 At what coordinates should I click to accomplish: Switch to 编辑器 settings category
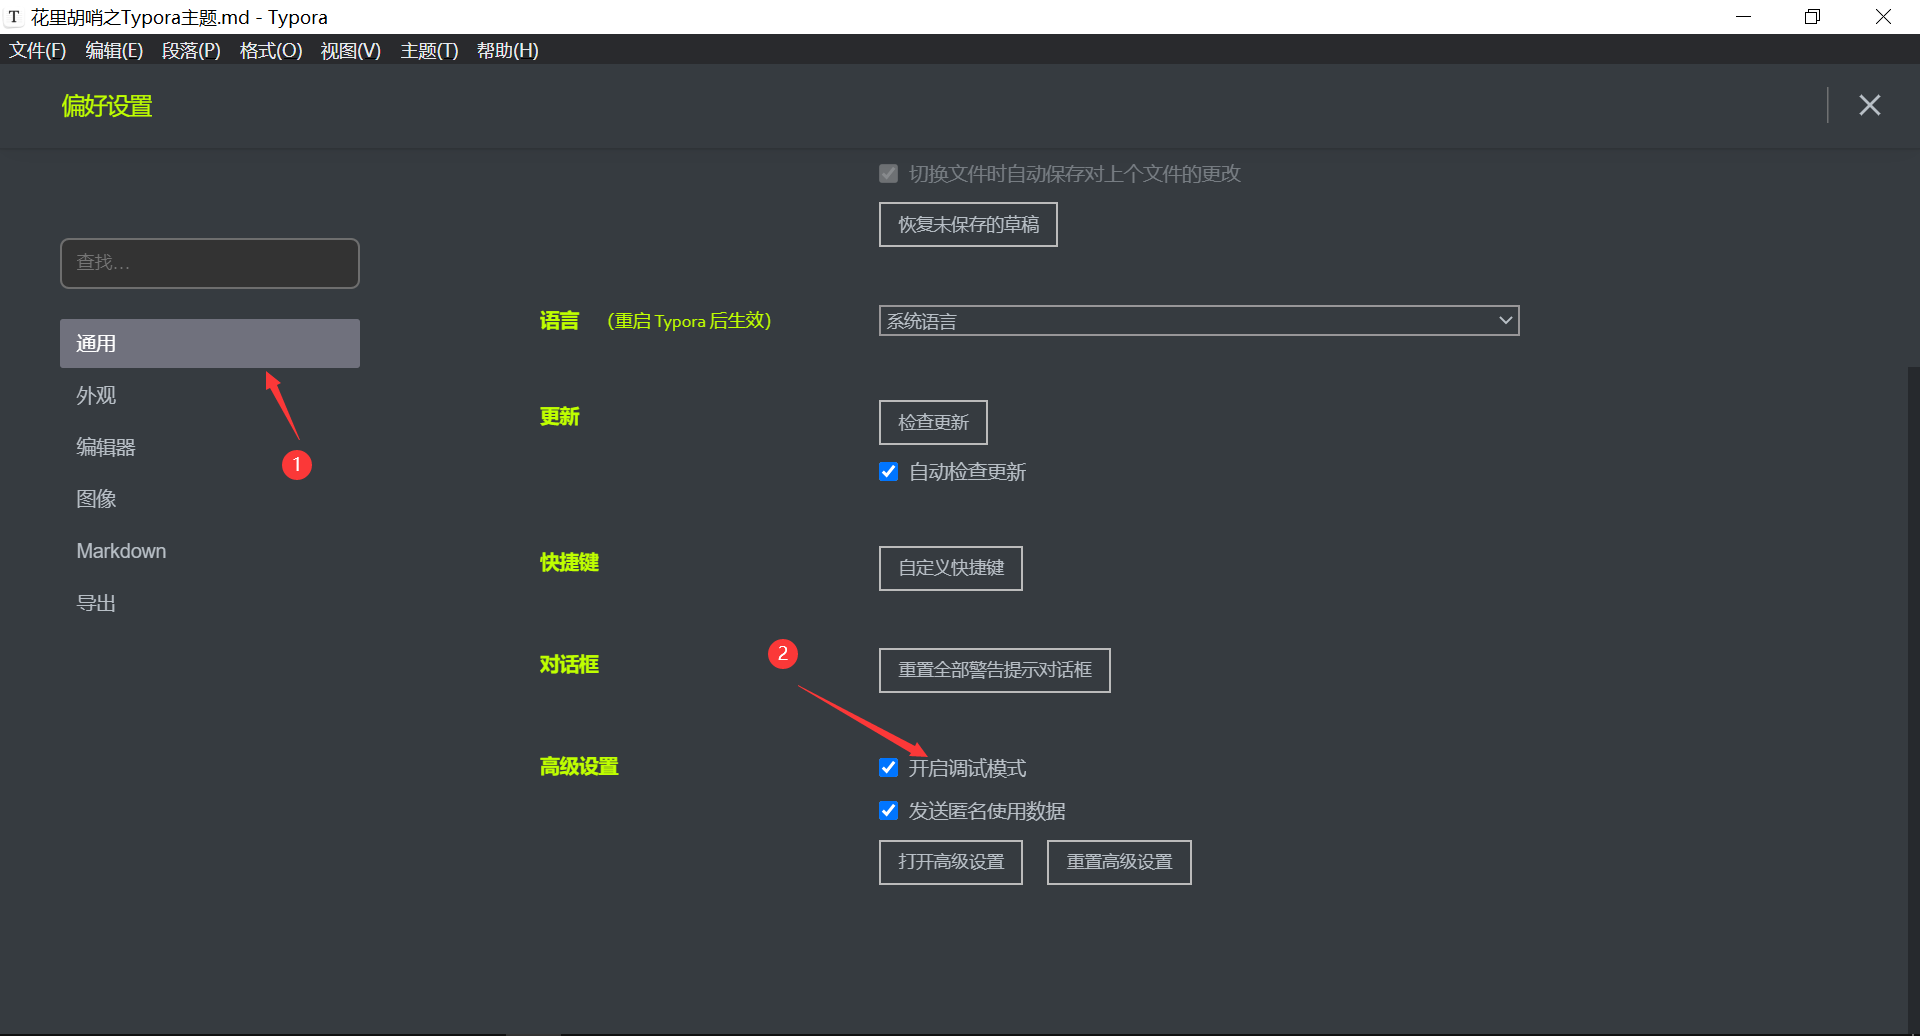(210, 447)
